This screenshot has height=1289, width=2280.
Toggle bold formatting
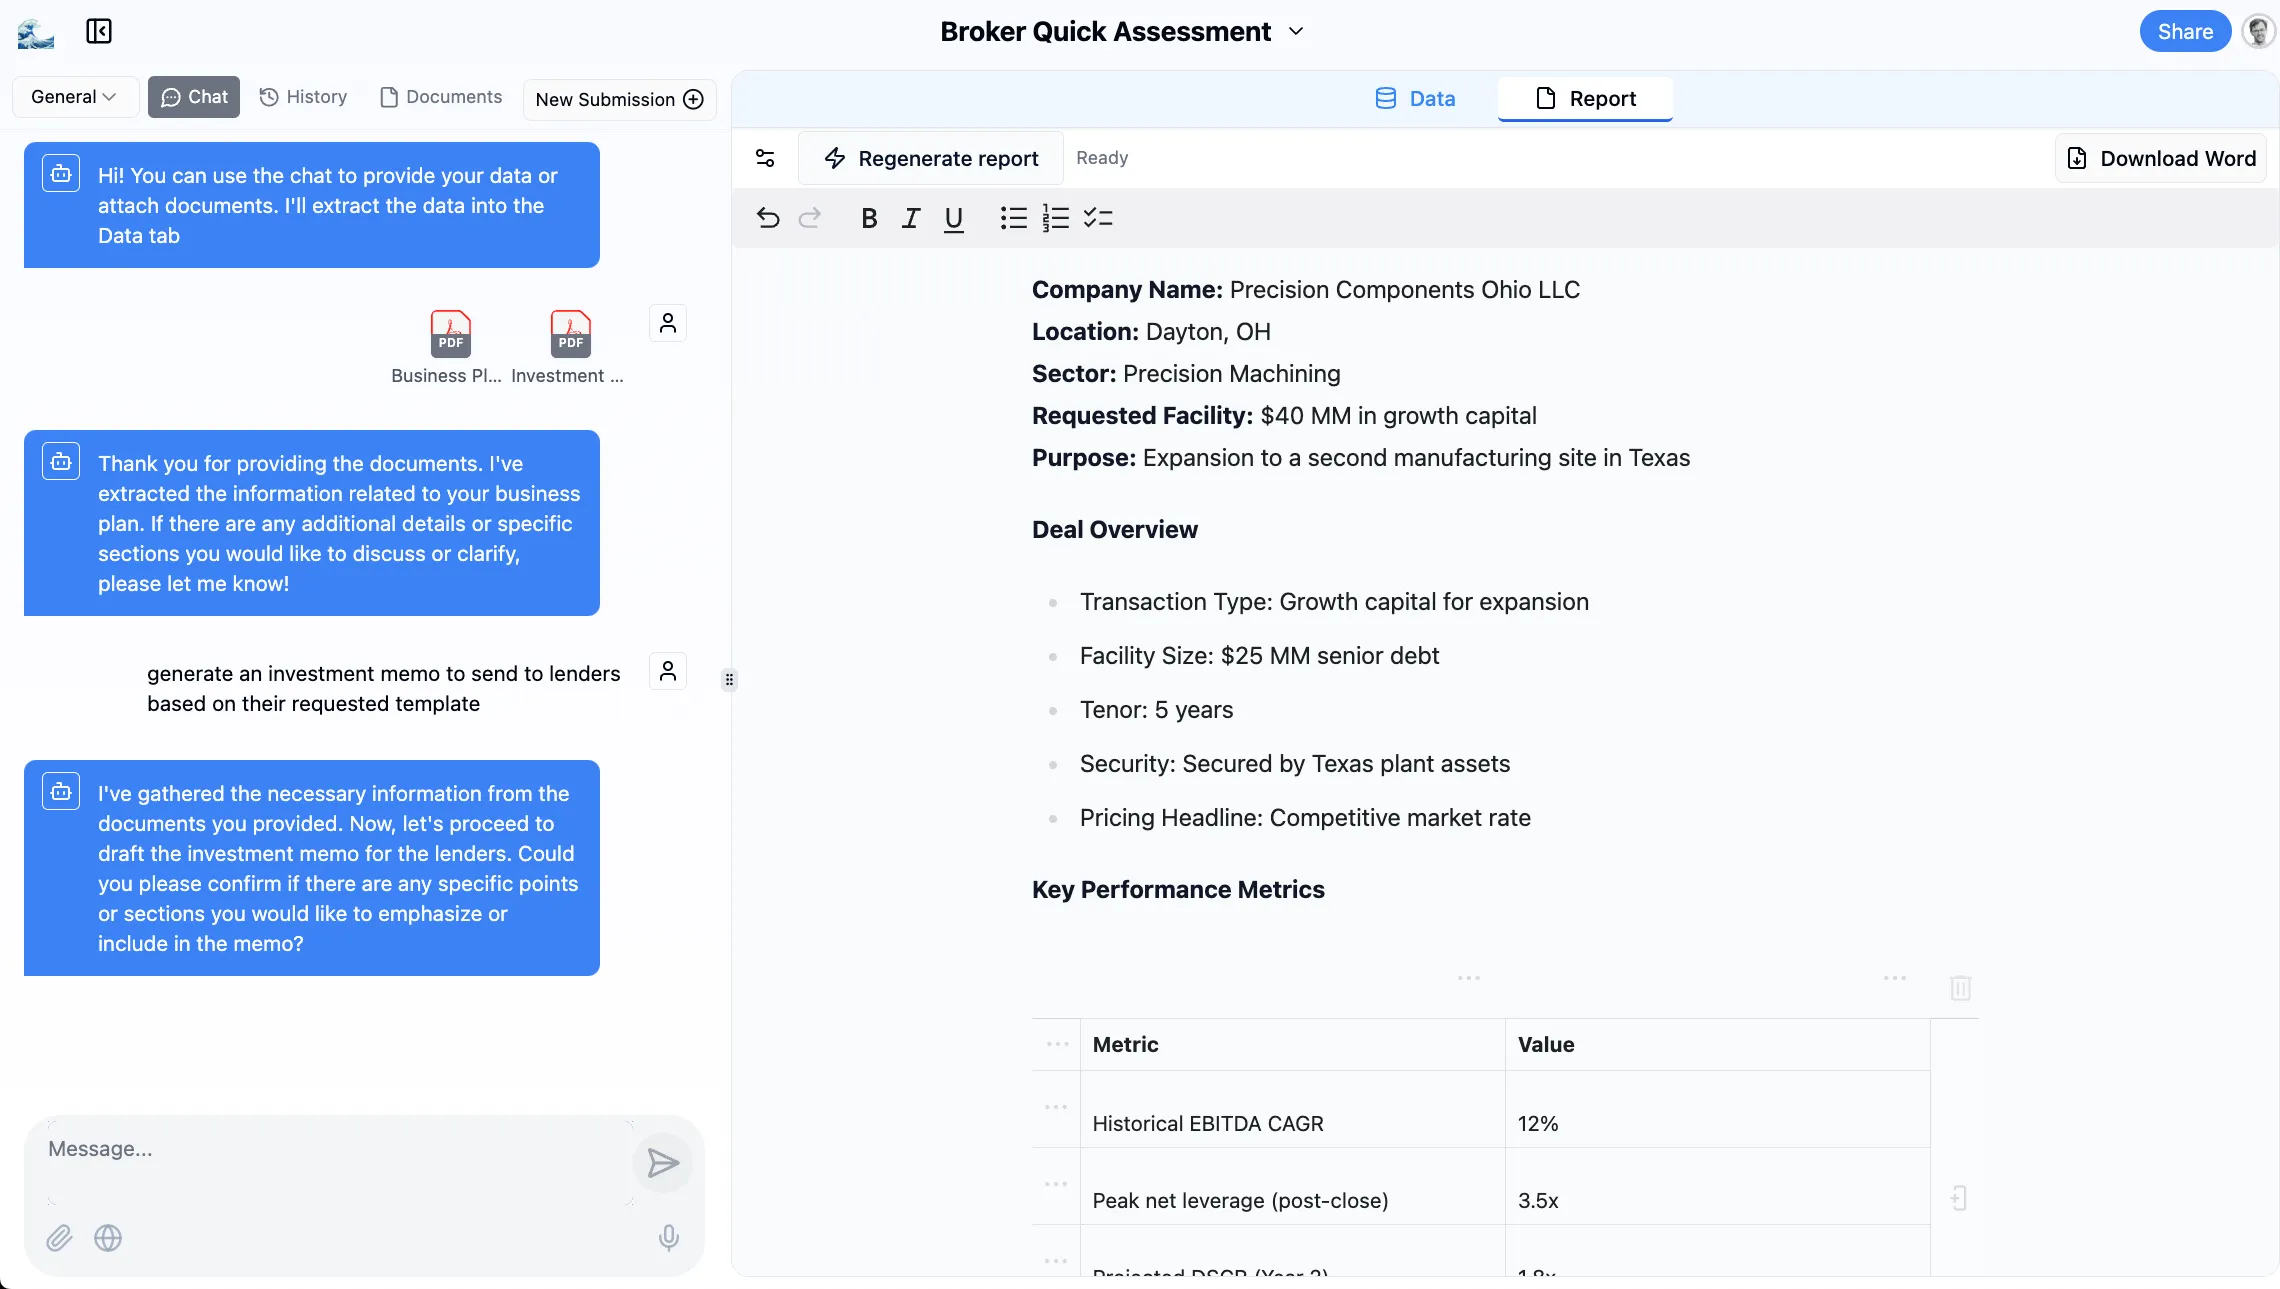click(869, 218)
